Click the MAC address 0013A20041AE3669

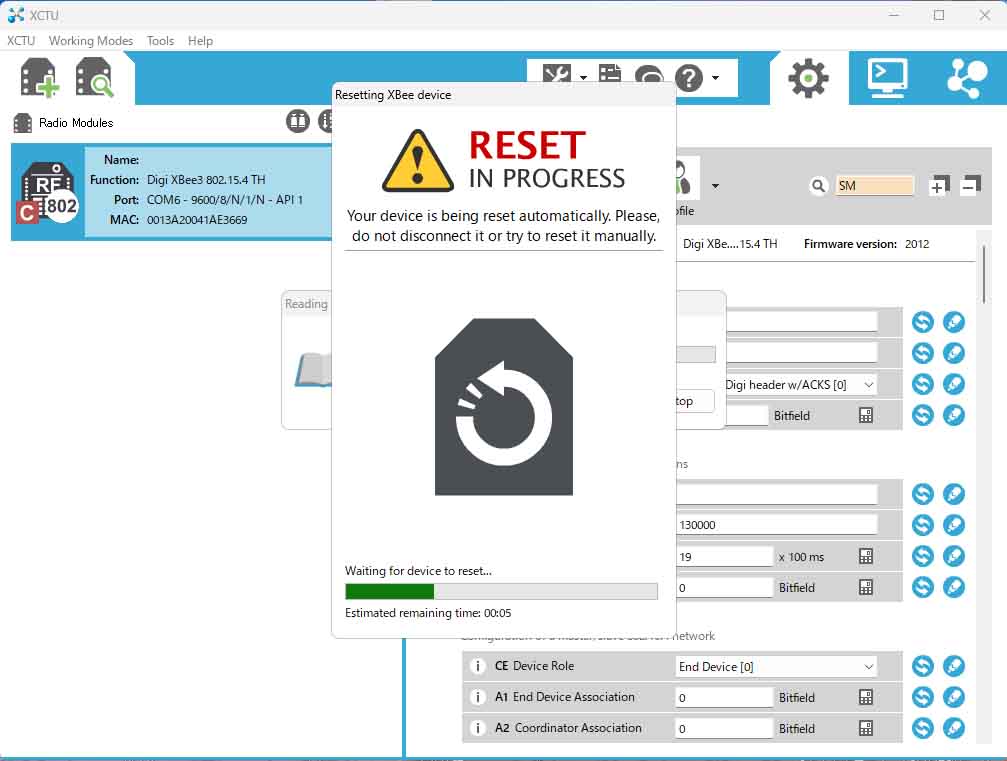click(197, 220)
